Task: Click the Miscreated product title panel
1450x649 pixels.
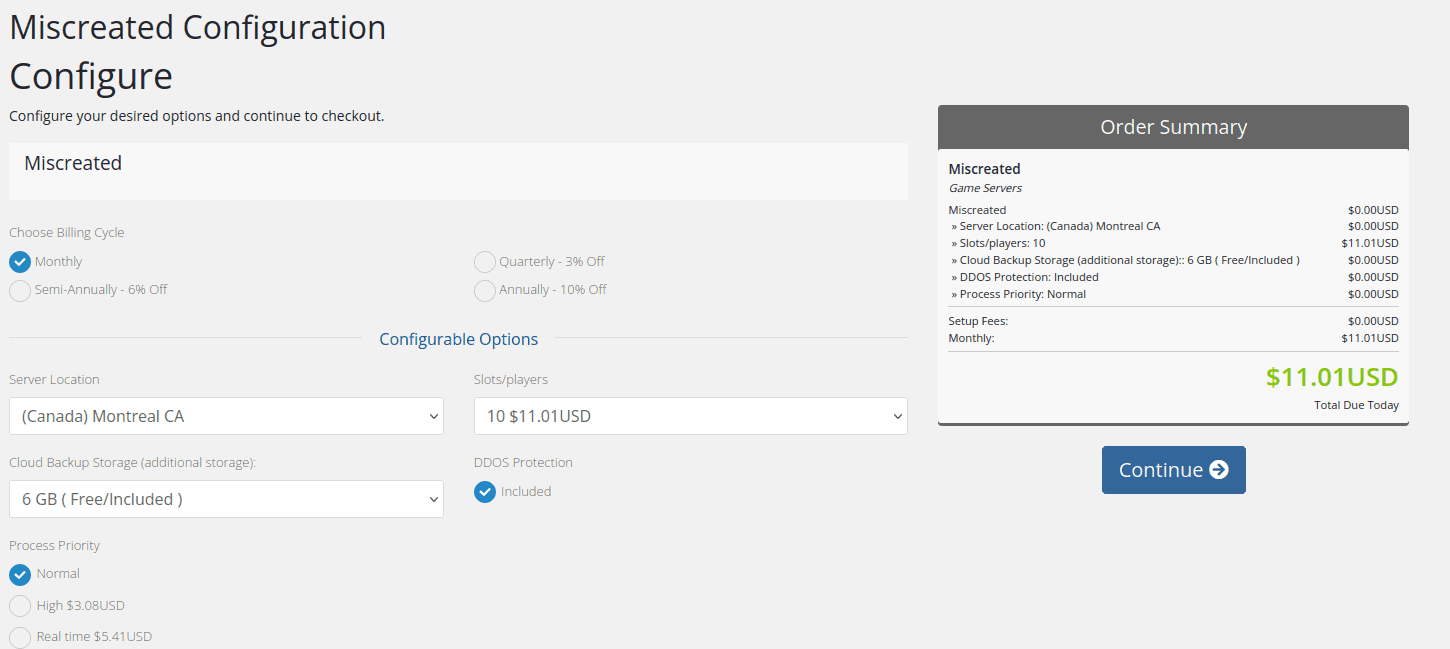Action: point(458,170)
